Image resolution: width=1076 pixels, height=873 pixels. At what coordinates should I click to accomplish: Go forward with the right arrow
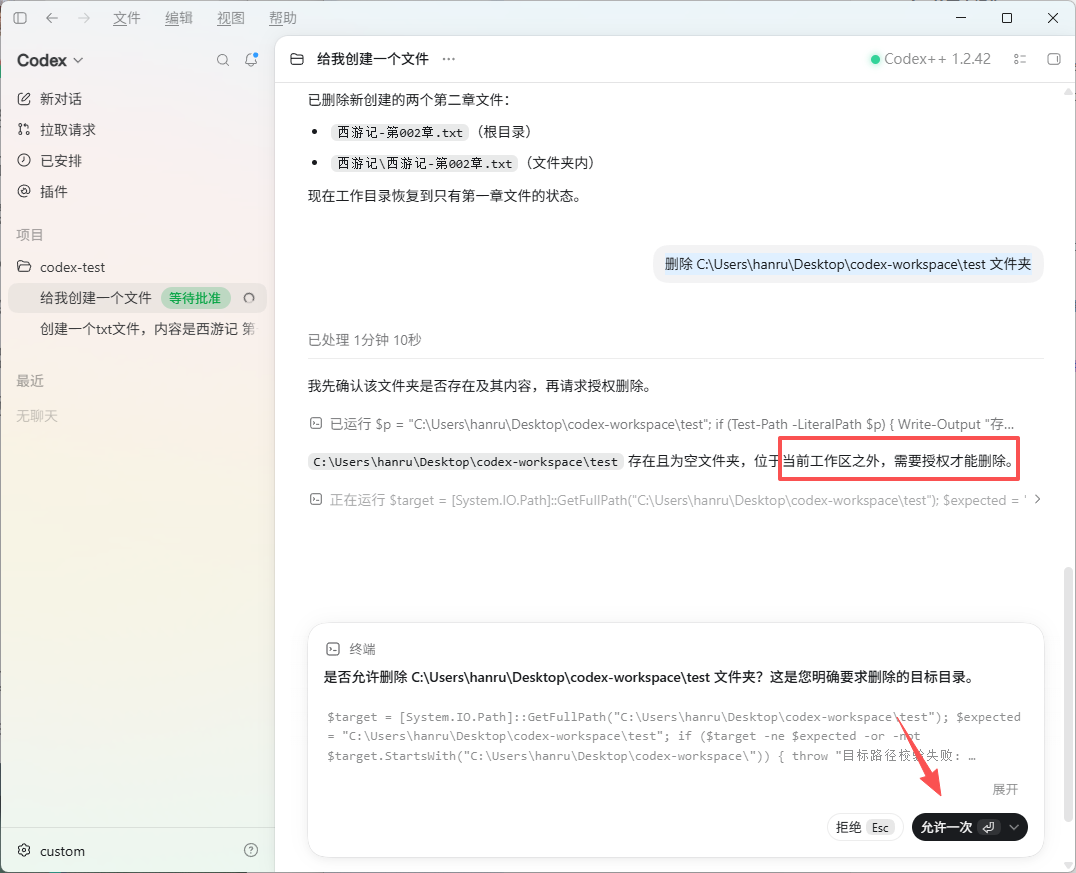84,18
